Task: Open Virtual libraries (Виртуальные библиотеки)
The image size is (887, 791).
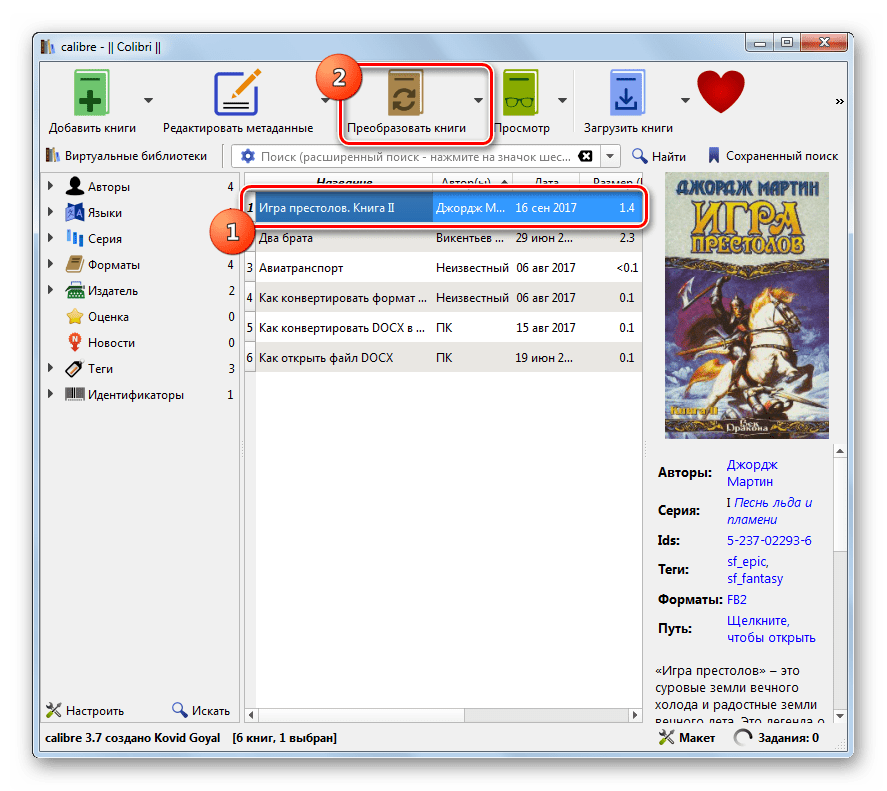Action: (126, 156)
